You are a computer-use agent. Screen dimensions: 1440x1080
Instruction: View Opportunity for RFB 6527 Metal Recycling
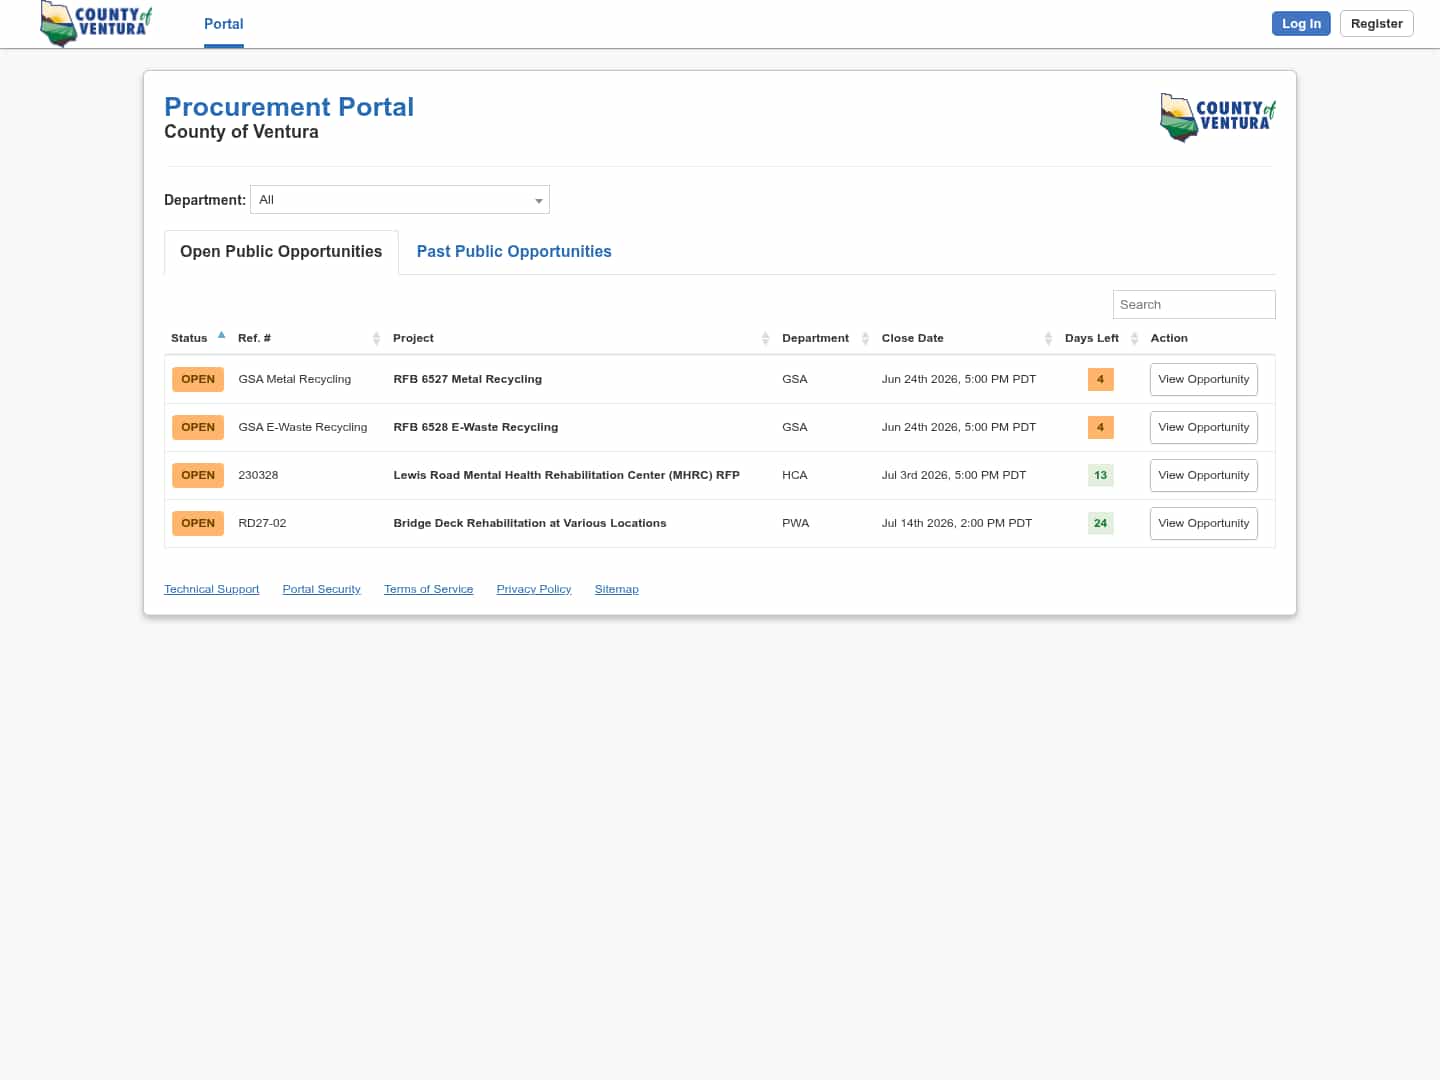click(1203, 380)
